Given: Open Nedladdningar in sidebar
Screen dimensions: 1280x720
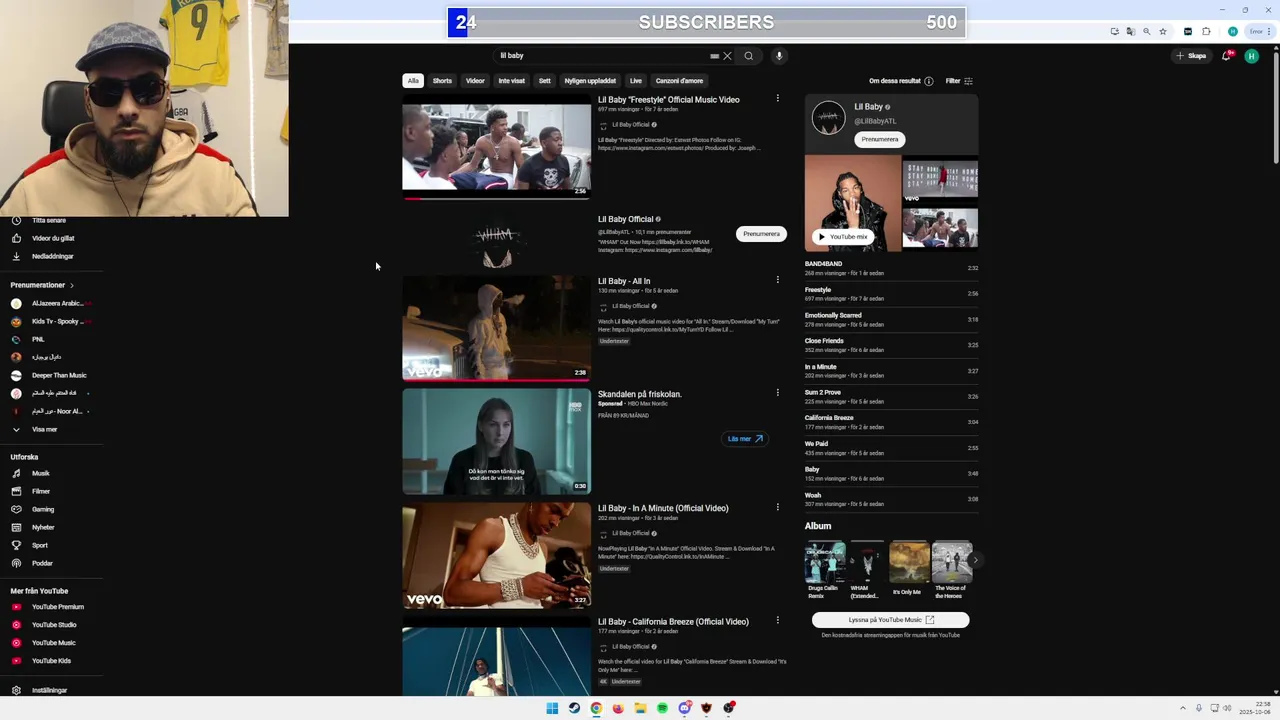Looking at the screenshot, I should coord(52,256).
